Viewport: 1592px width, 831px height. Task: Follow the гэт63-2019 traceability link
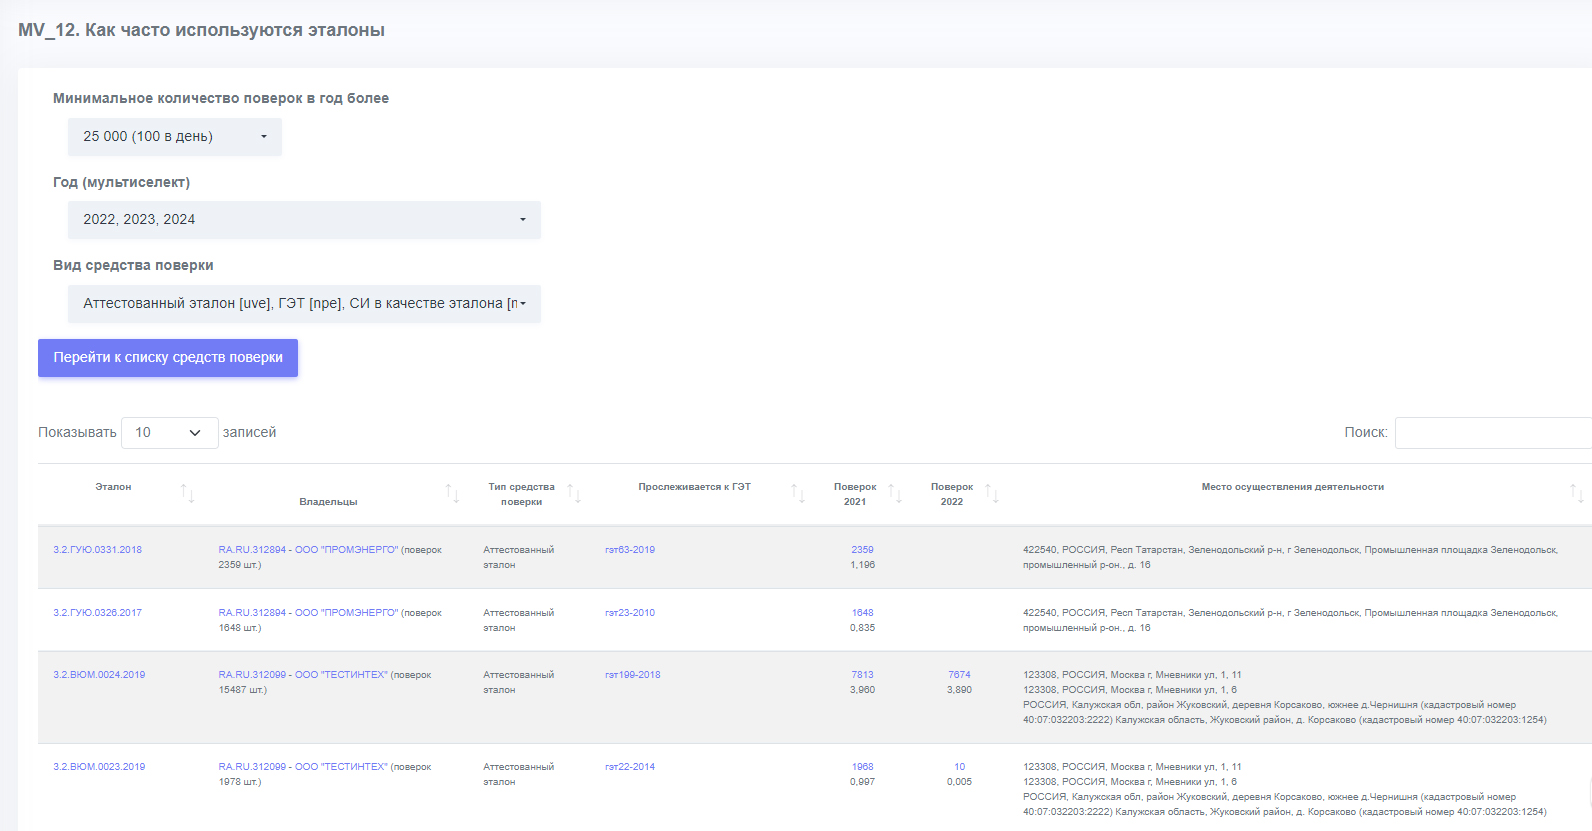point(630,550)
